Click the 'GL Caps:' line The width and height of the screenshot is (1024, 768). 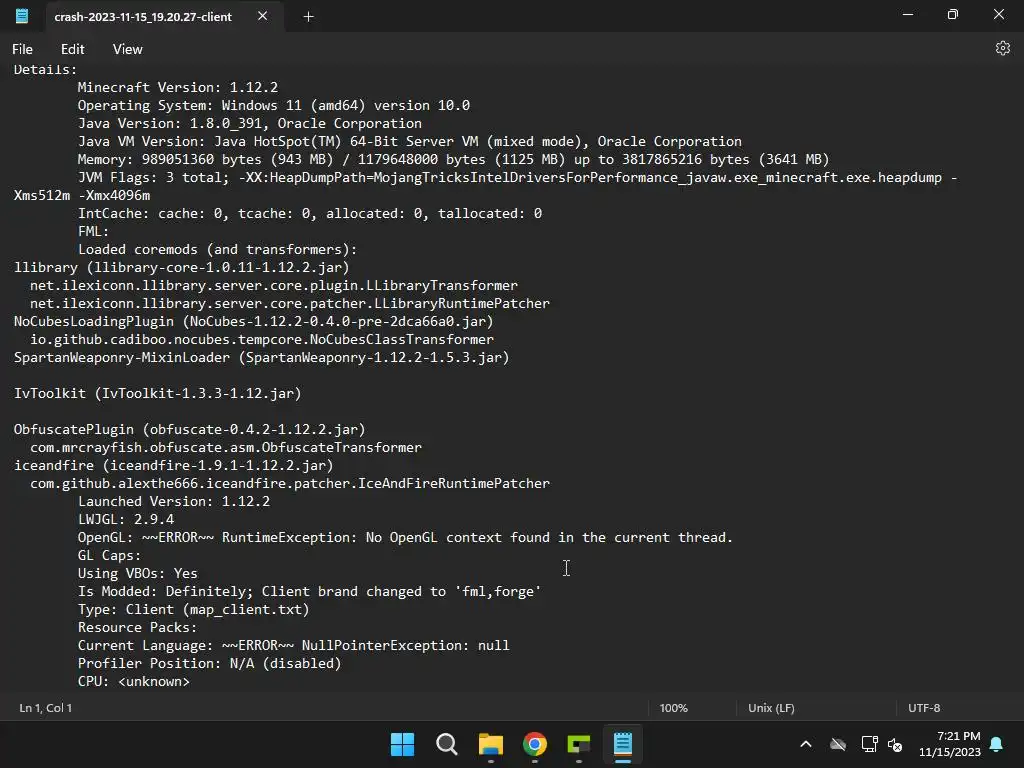[109, 556]
